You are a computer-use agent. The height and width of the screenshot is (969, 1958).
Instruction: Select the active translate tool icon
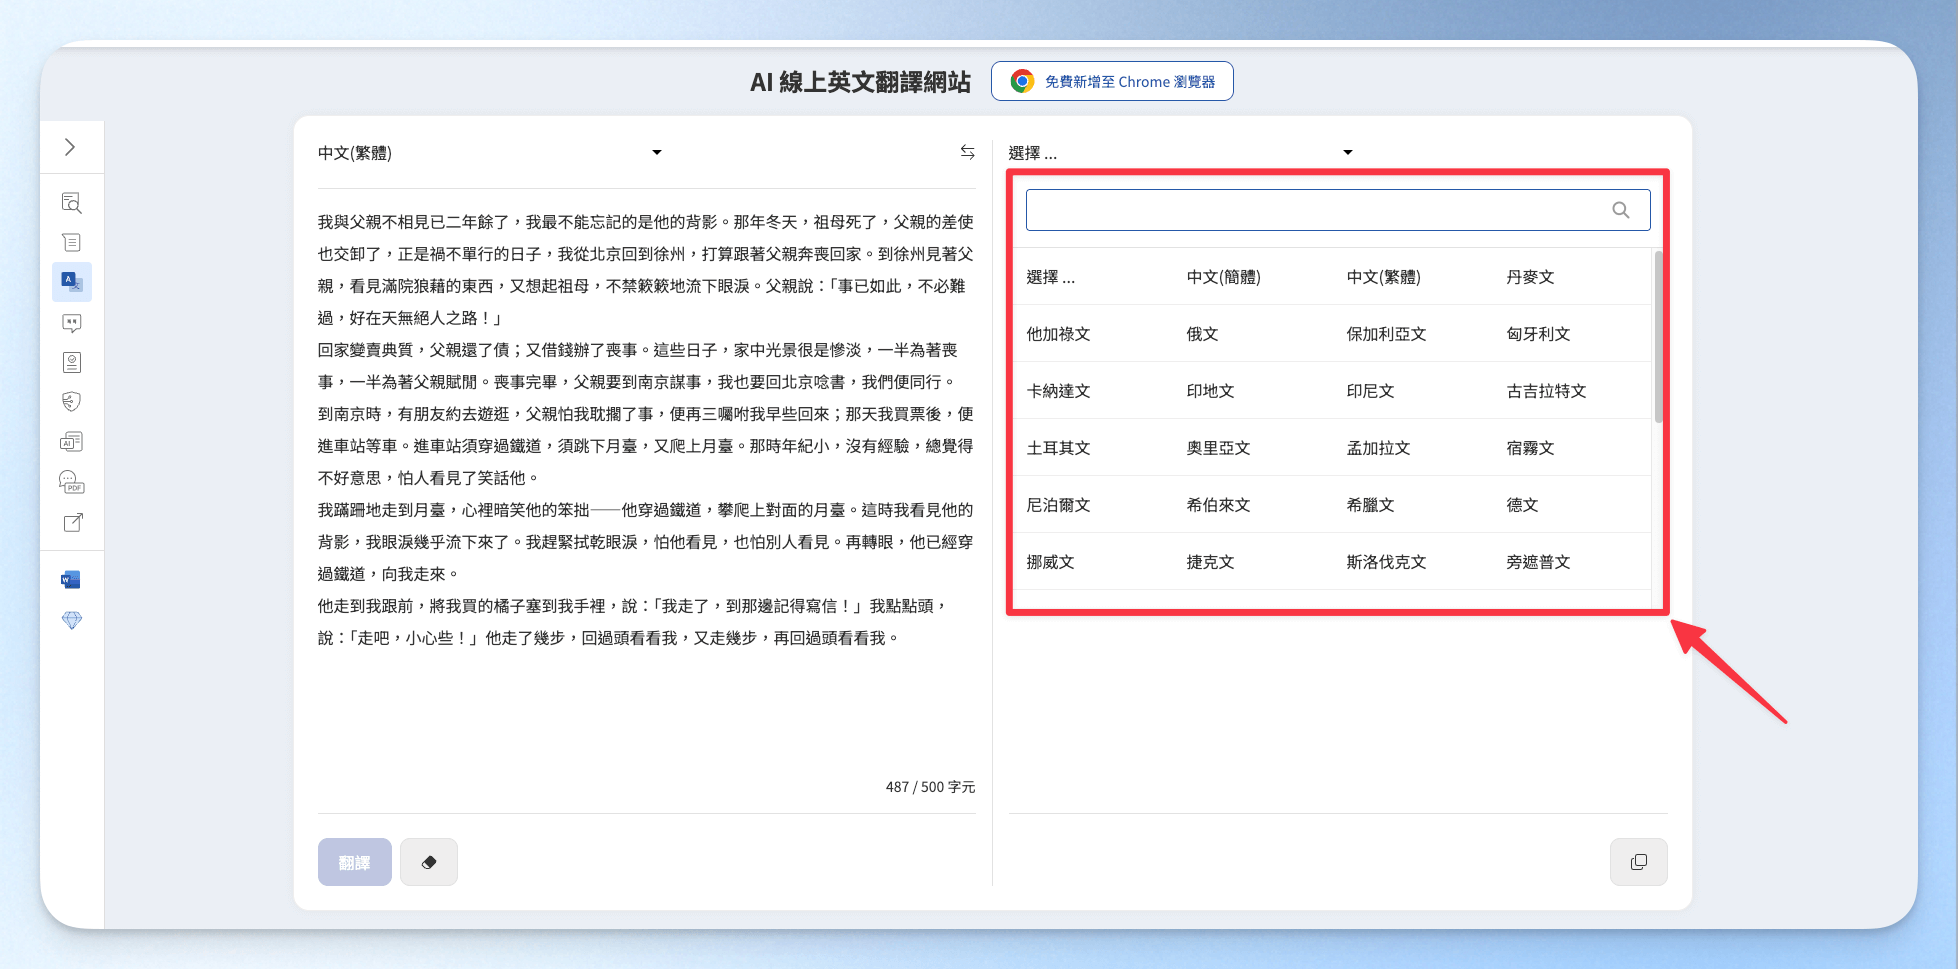click(x=71, y=282)
